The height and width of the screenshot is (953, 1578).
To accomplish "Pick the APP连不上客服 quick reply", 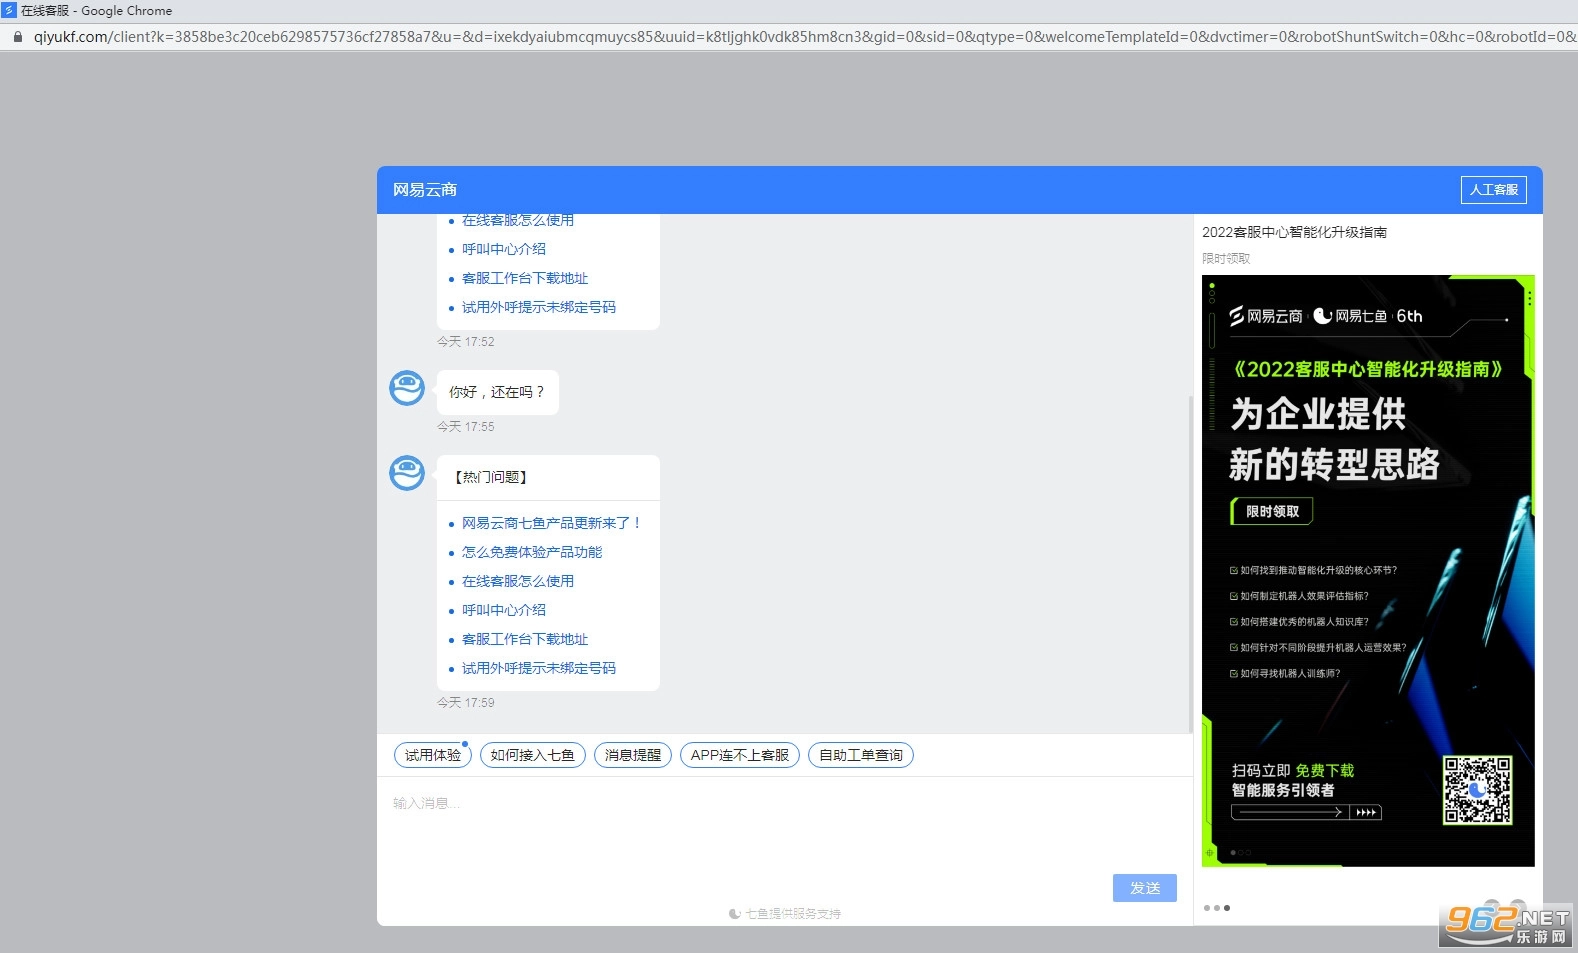I will point(739,756).
